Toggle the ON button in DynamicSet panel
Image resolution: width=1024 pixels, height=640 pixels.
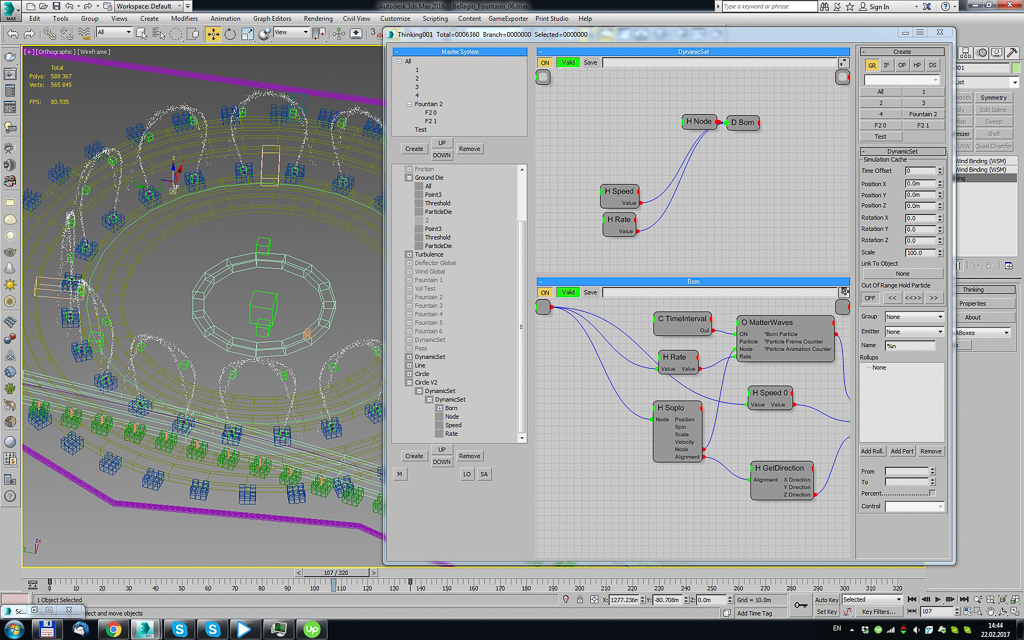pos(545,62)
